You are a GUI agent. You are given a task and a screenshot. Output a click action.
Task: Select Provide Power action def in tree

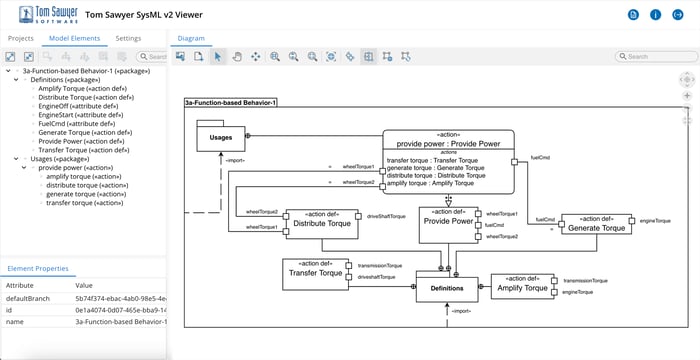pyautogui.click(x=81, y=141)
